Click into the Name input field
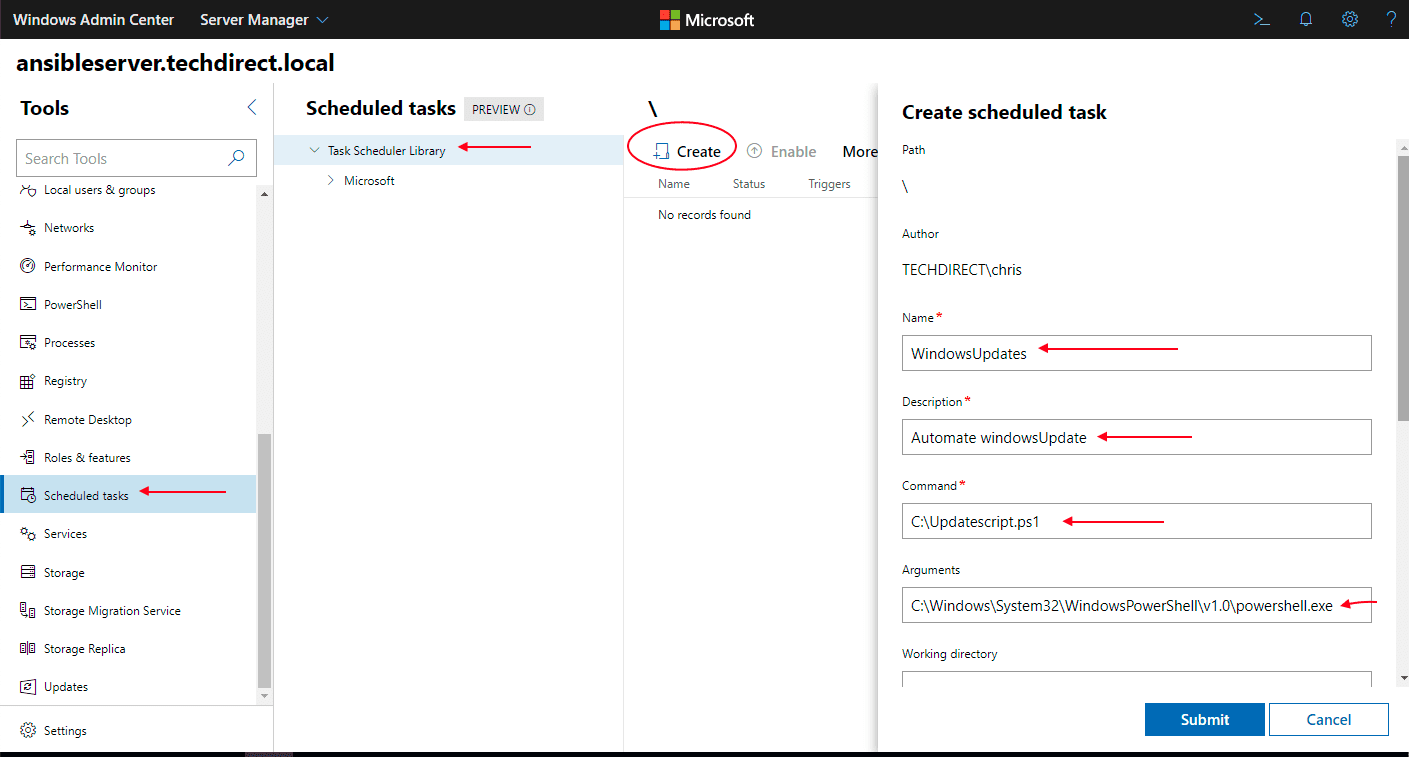The height and width of the screenshot is (757, 1409). tap(1136, 353)
